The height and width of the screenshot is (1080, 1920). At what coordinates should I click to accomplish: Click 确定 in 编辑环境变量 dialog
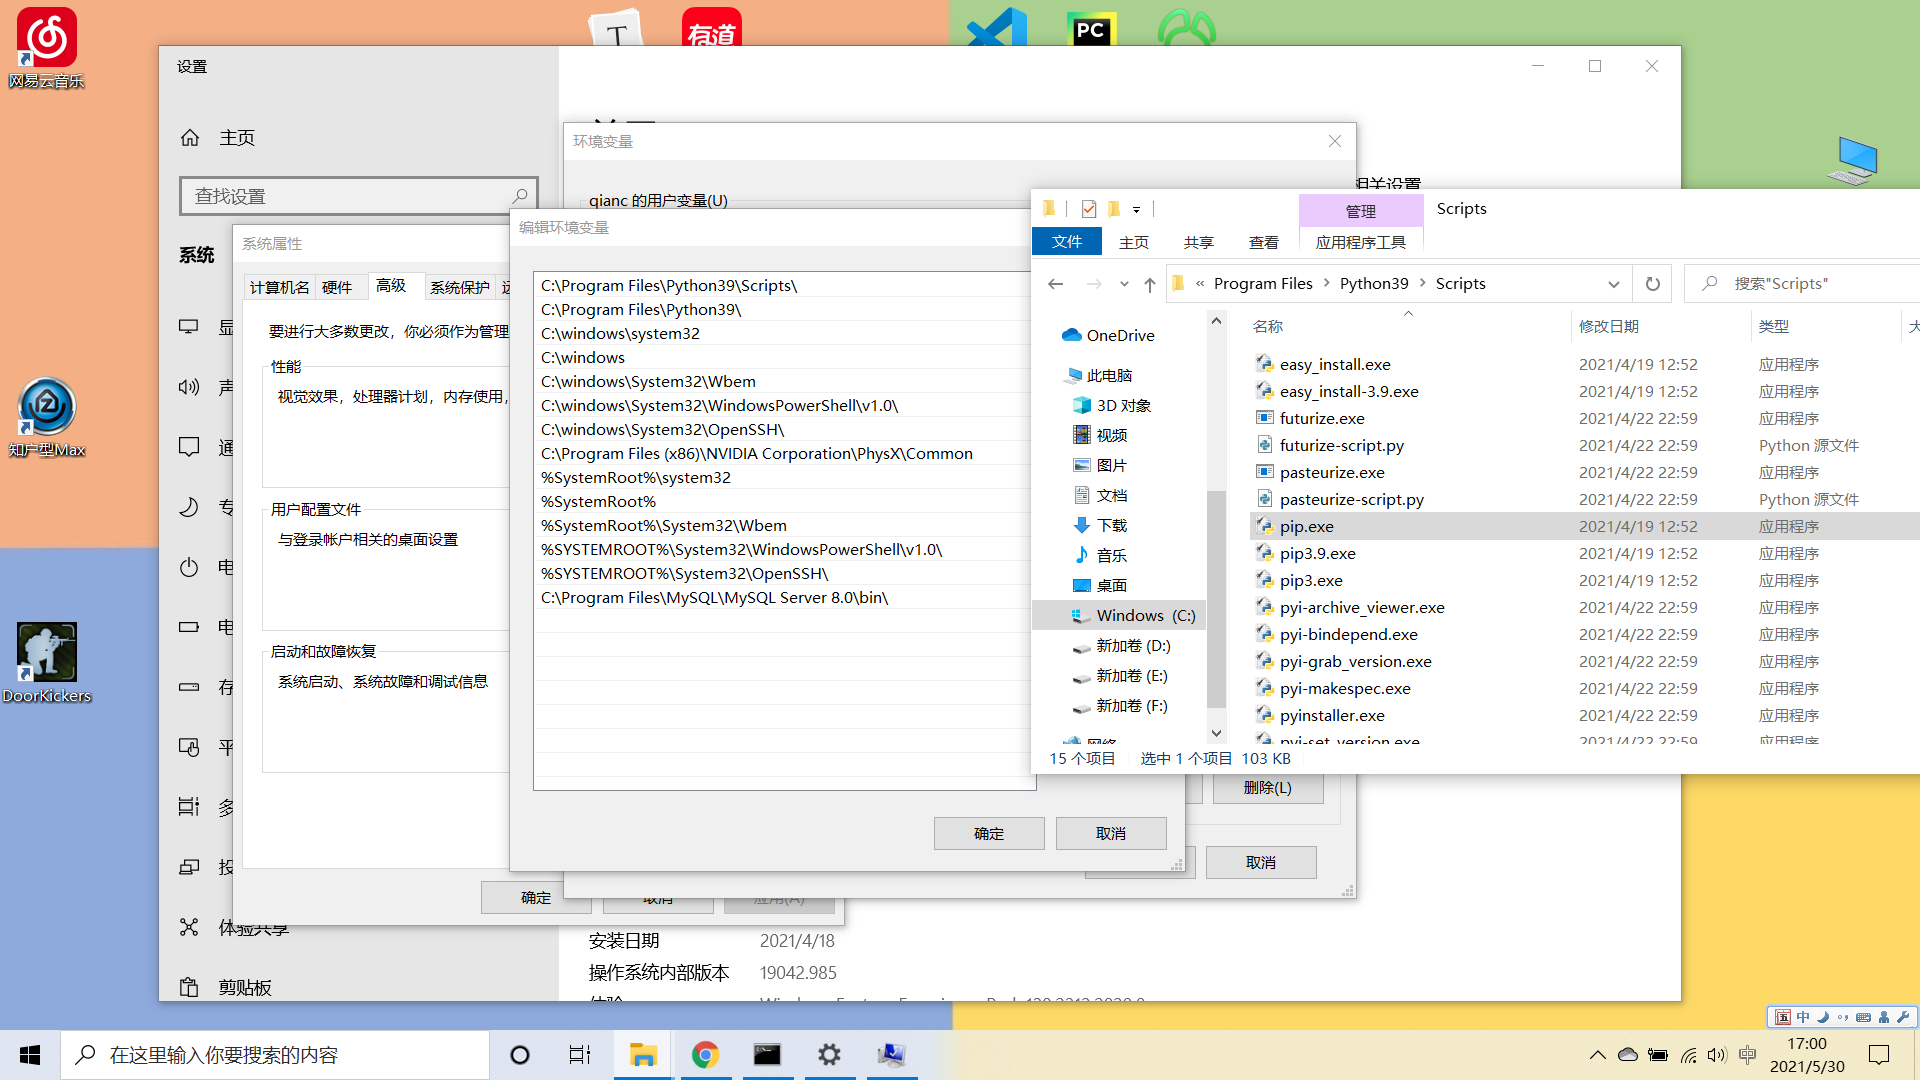click(989, 834)
